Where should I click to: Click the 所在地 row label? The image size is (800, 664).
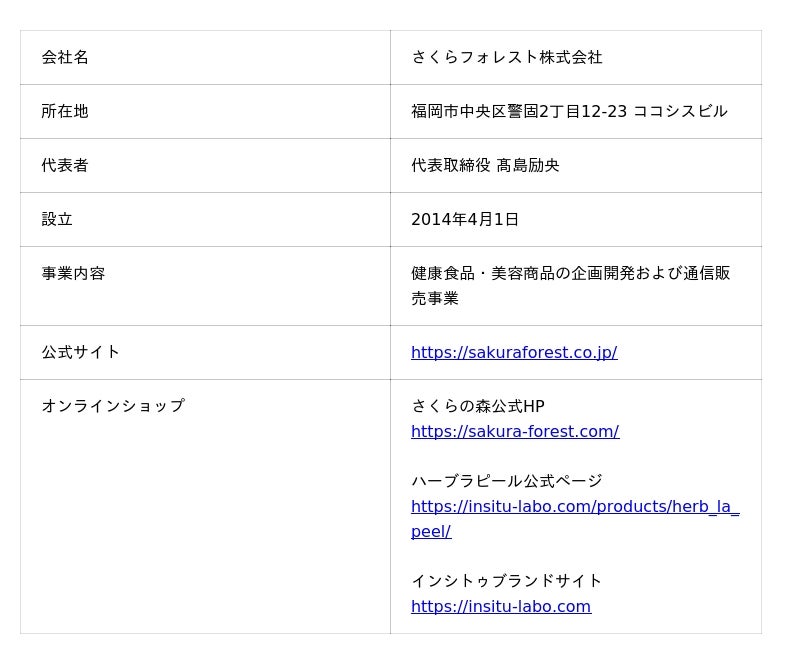(x=65, y=111)
